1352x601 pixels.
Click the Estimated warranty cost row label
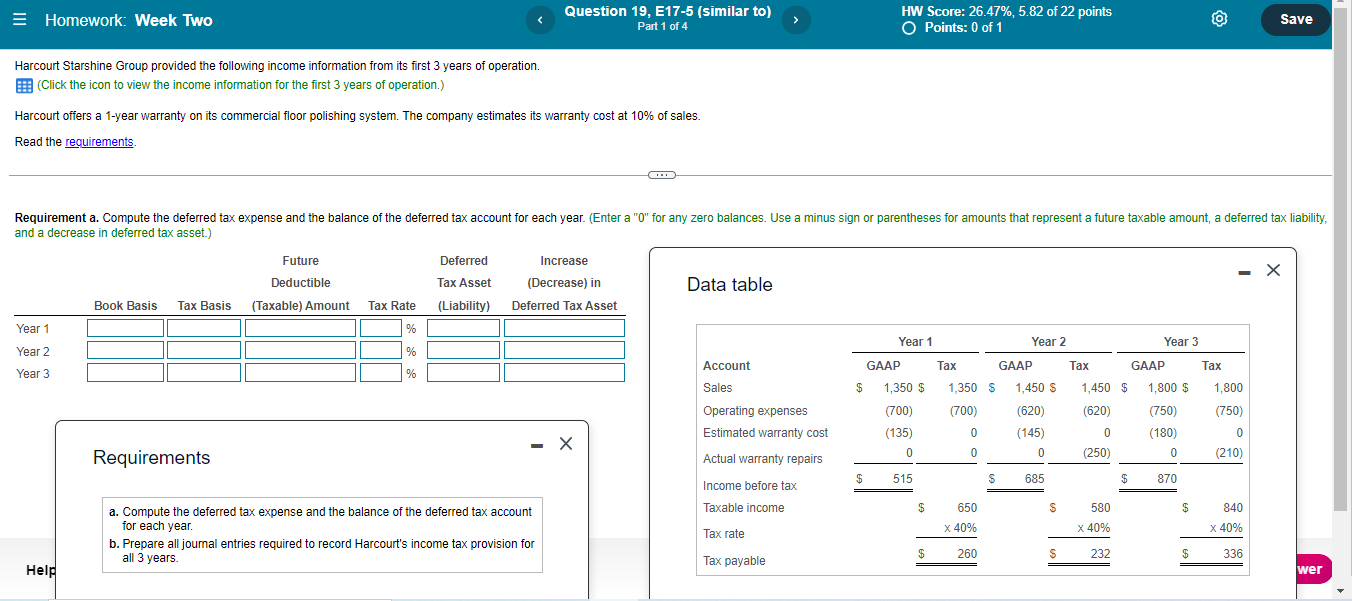pyautogui.click(x=765, y=433)
